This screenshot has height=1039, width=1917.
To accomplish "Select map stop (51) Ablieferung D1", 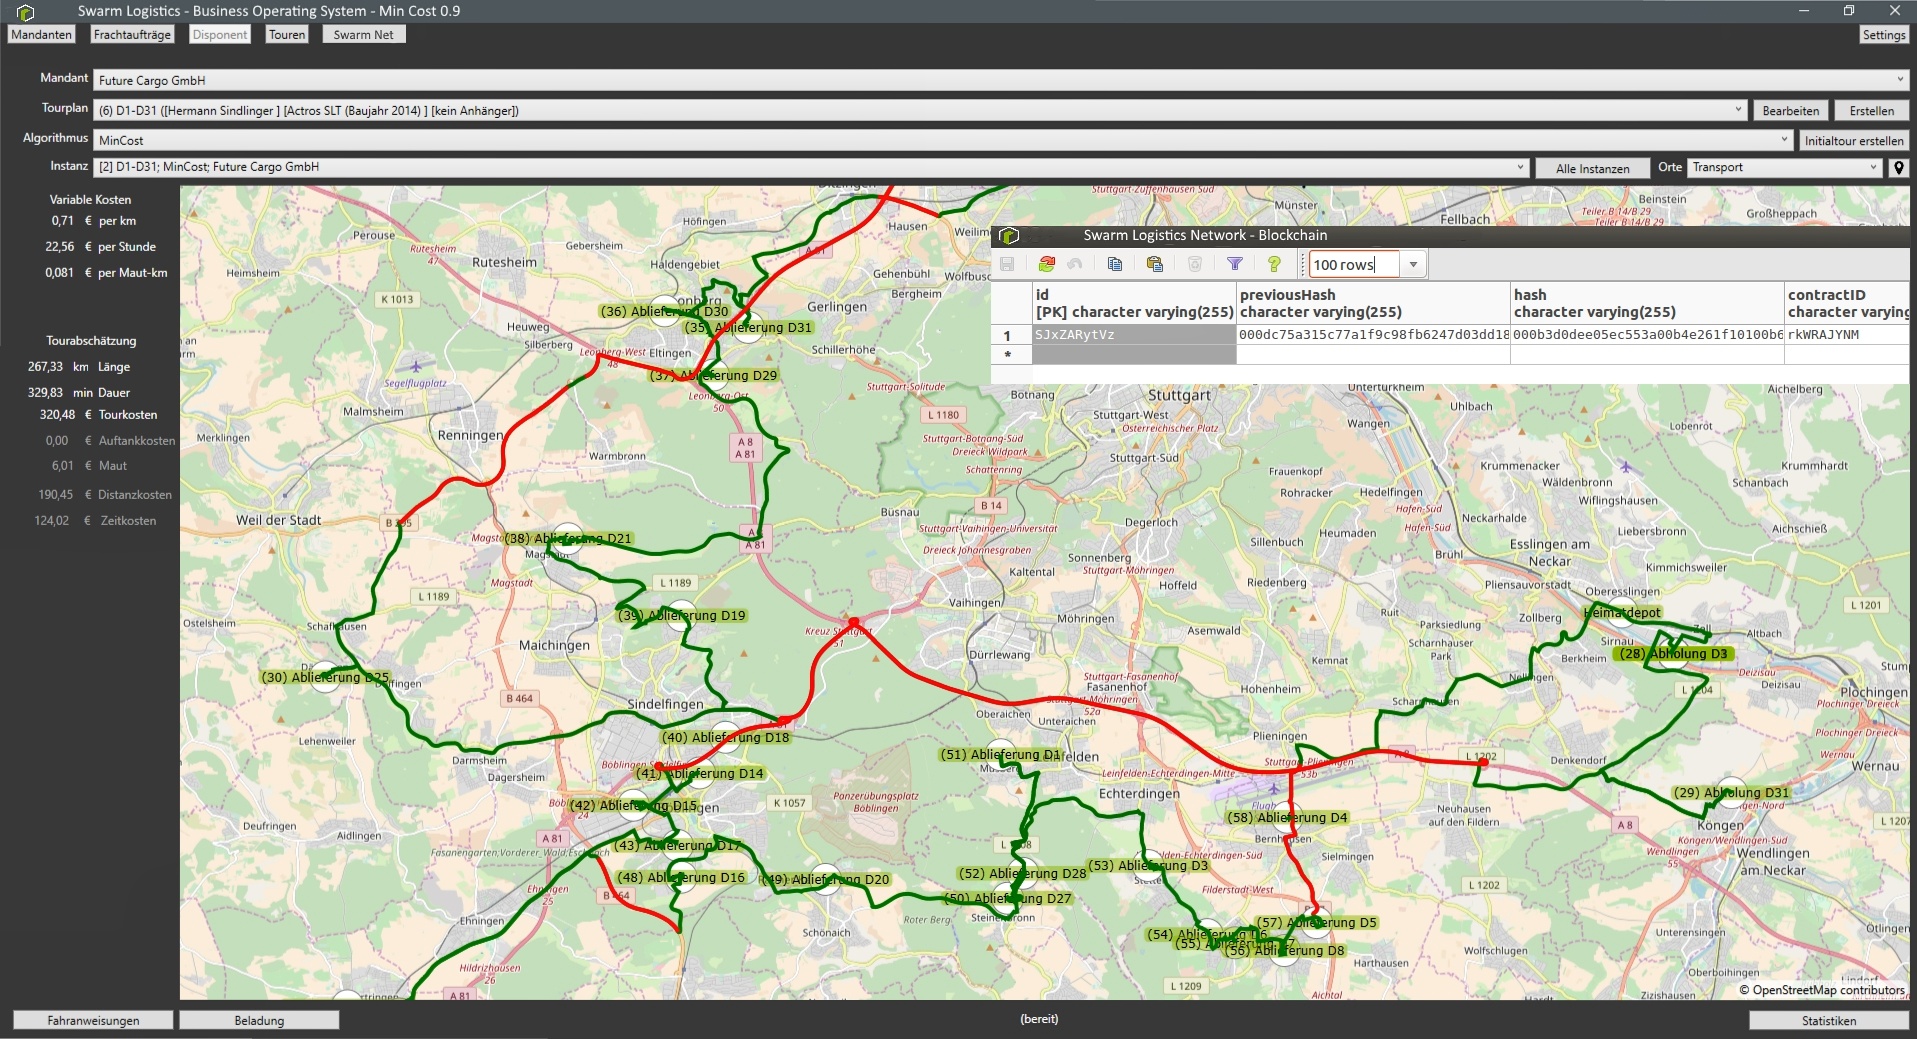I will pos(1001,755).
